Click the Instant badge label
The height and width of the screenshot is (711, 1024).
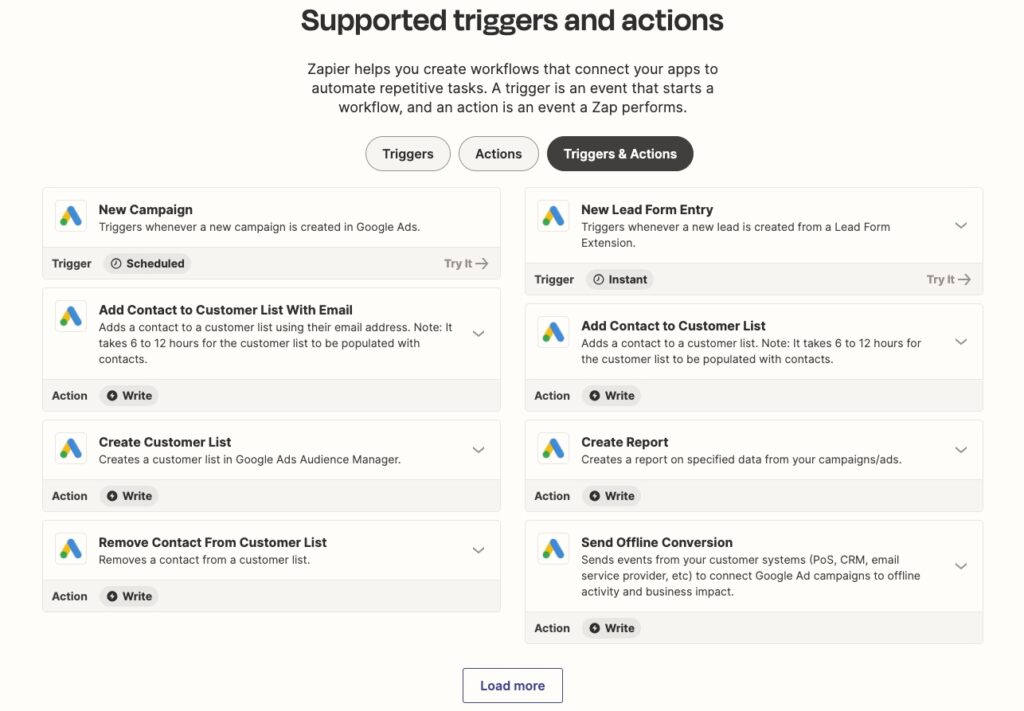pos(628,279)
